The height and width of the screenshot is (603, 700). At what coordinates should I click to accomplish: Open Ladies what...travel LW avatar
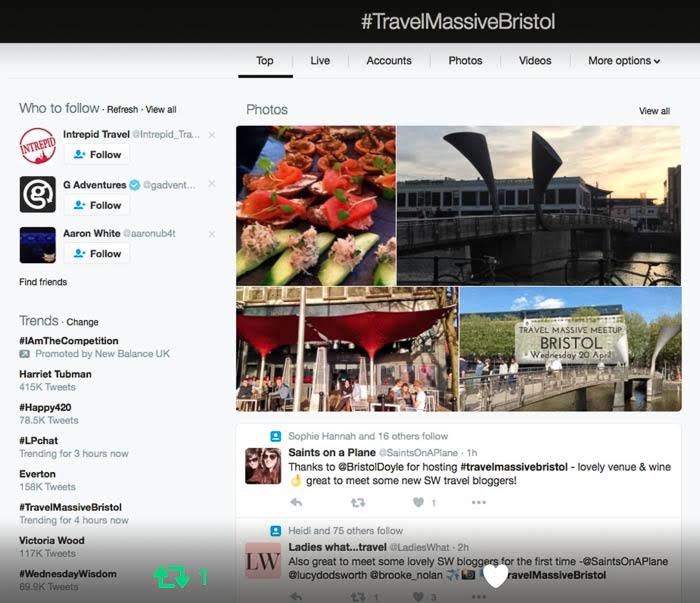[x=263, y=561]
